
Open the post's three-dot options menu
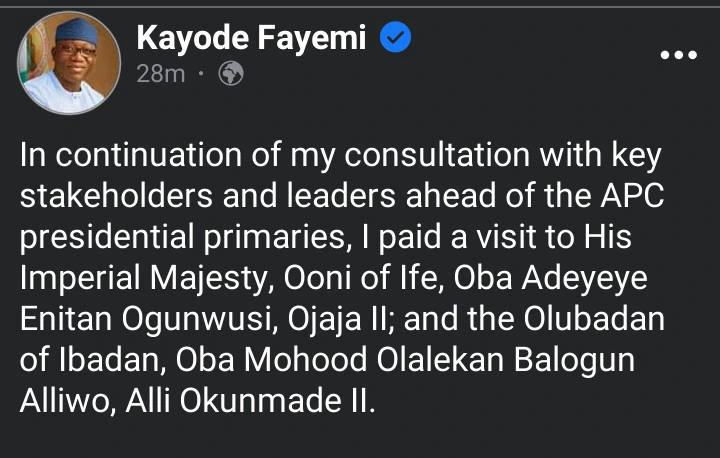pyautogui.click(x=679, y=54)
